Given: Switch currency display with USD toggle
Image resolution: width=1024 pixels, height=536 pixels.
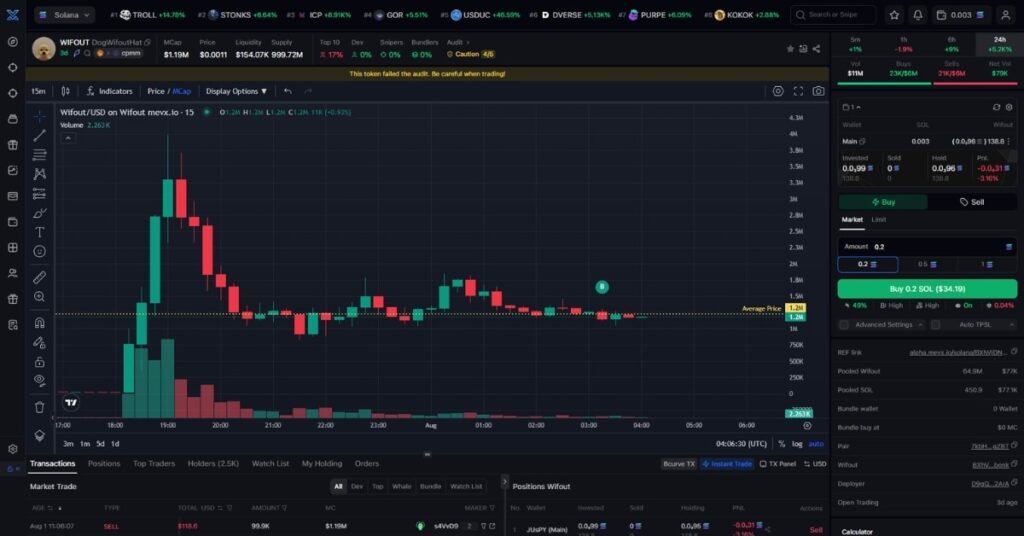Looking at the screenshot, I should [815, 464].
